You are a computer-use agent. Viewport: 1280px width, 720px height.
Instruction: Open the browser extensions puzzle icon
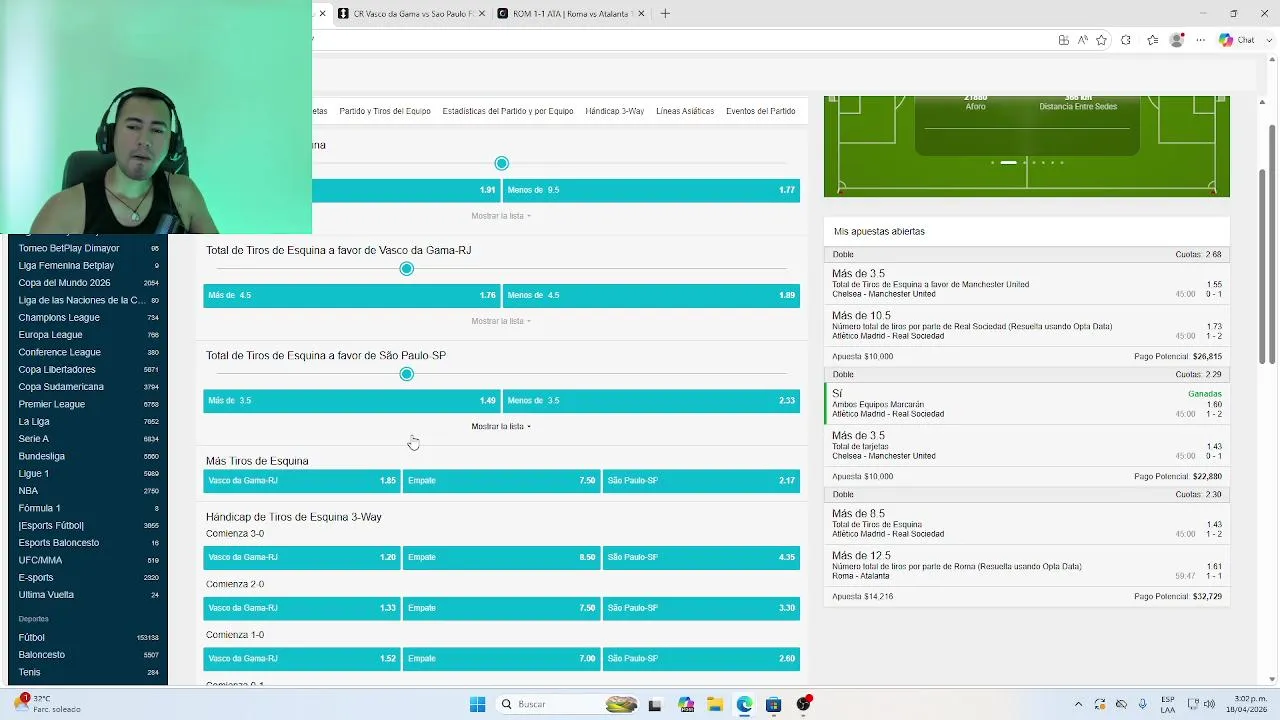[1126, 40]
